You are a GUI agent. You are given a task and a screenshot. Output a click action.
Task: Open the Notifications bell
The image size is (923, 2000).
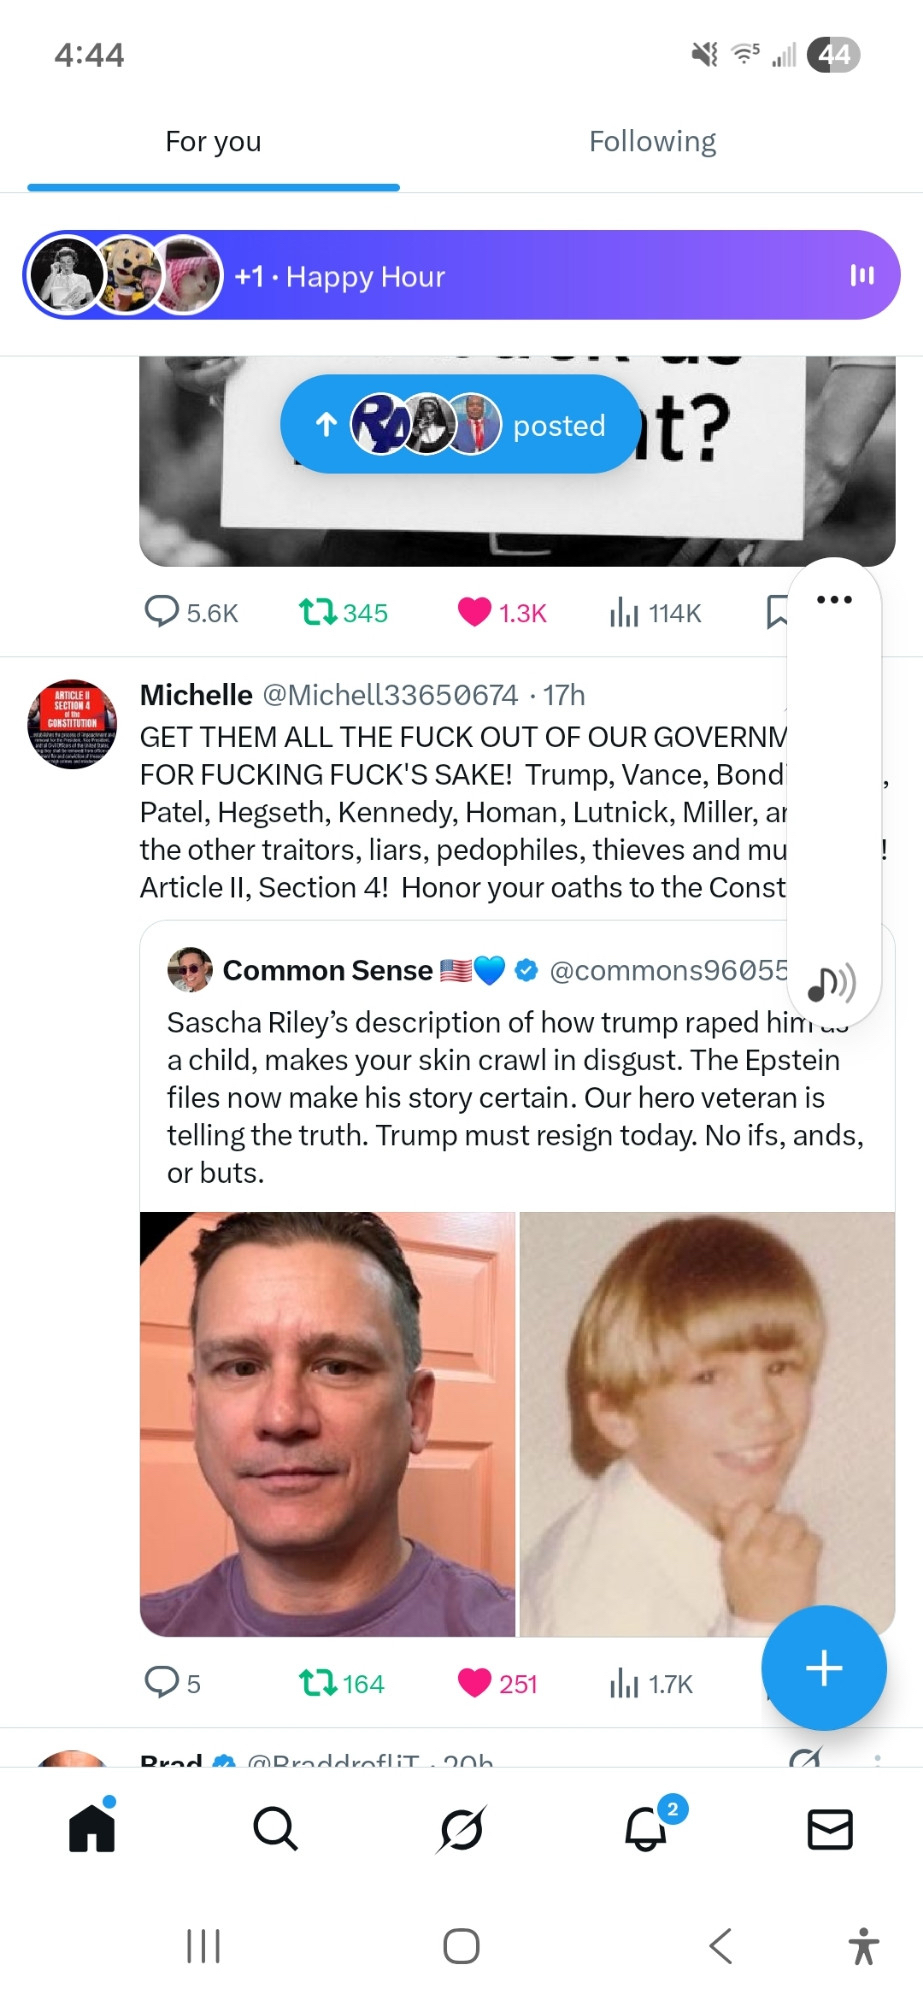click(x=647, y=1829)
